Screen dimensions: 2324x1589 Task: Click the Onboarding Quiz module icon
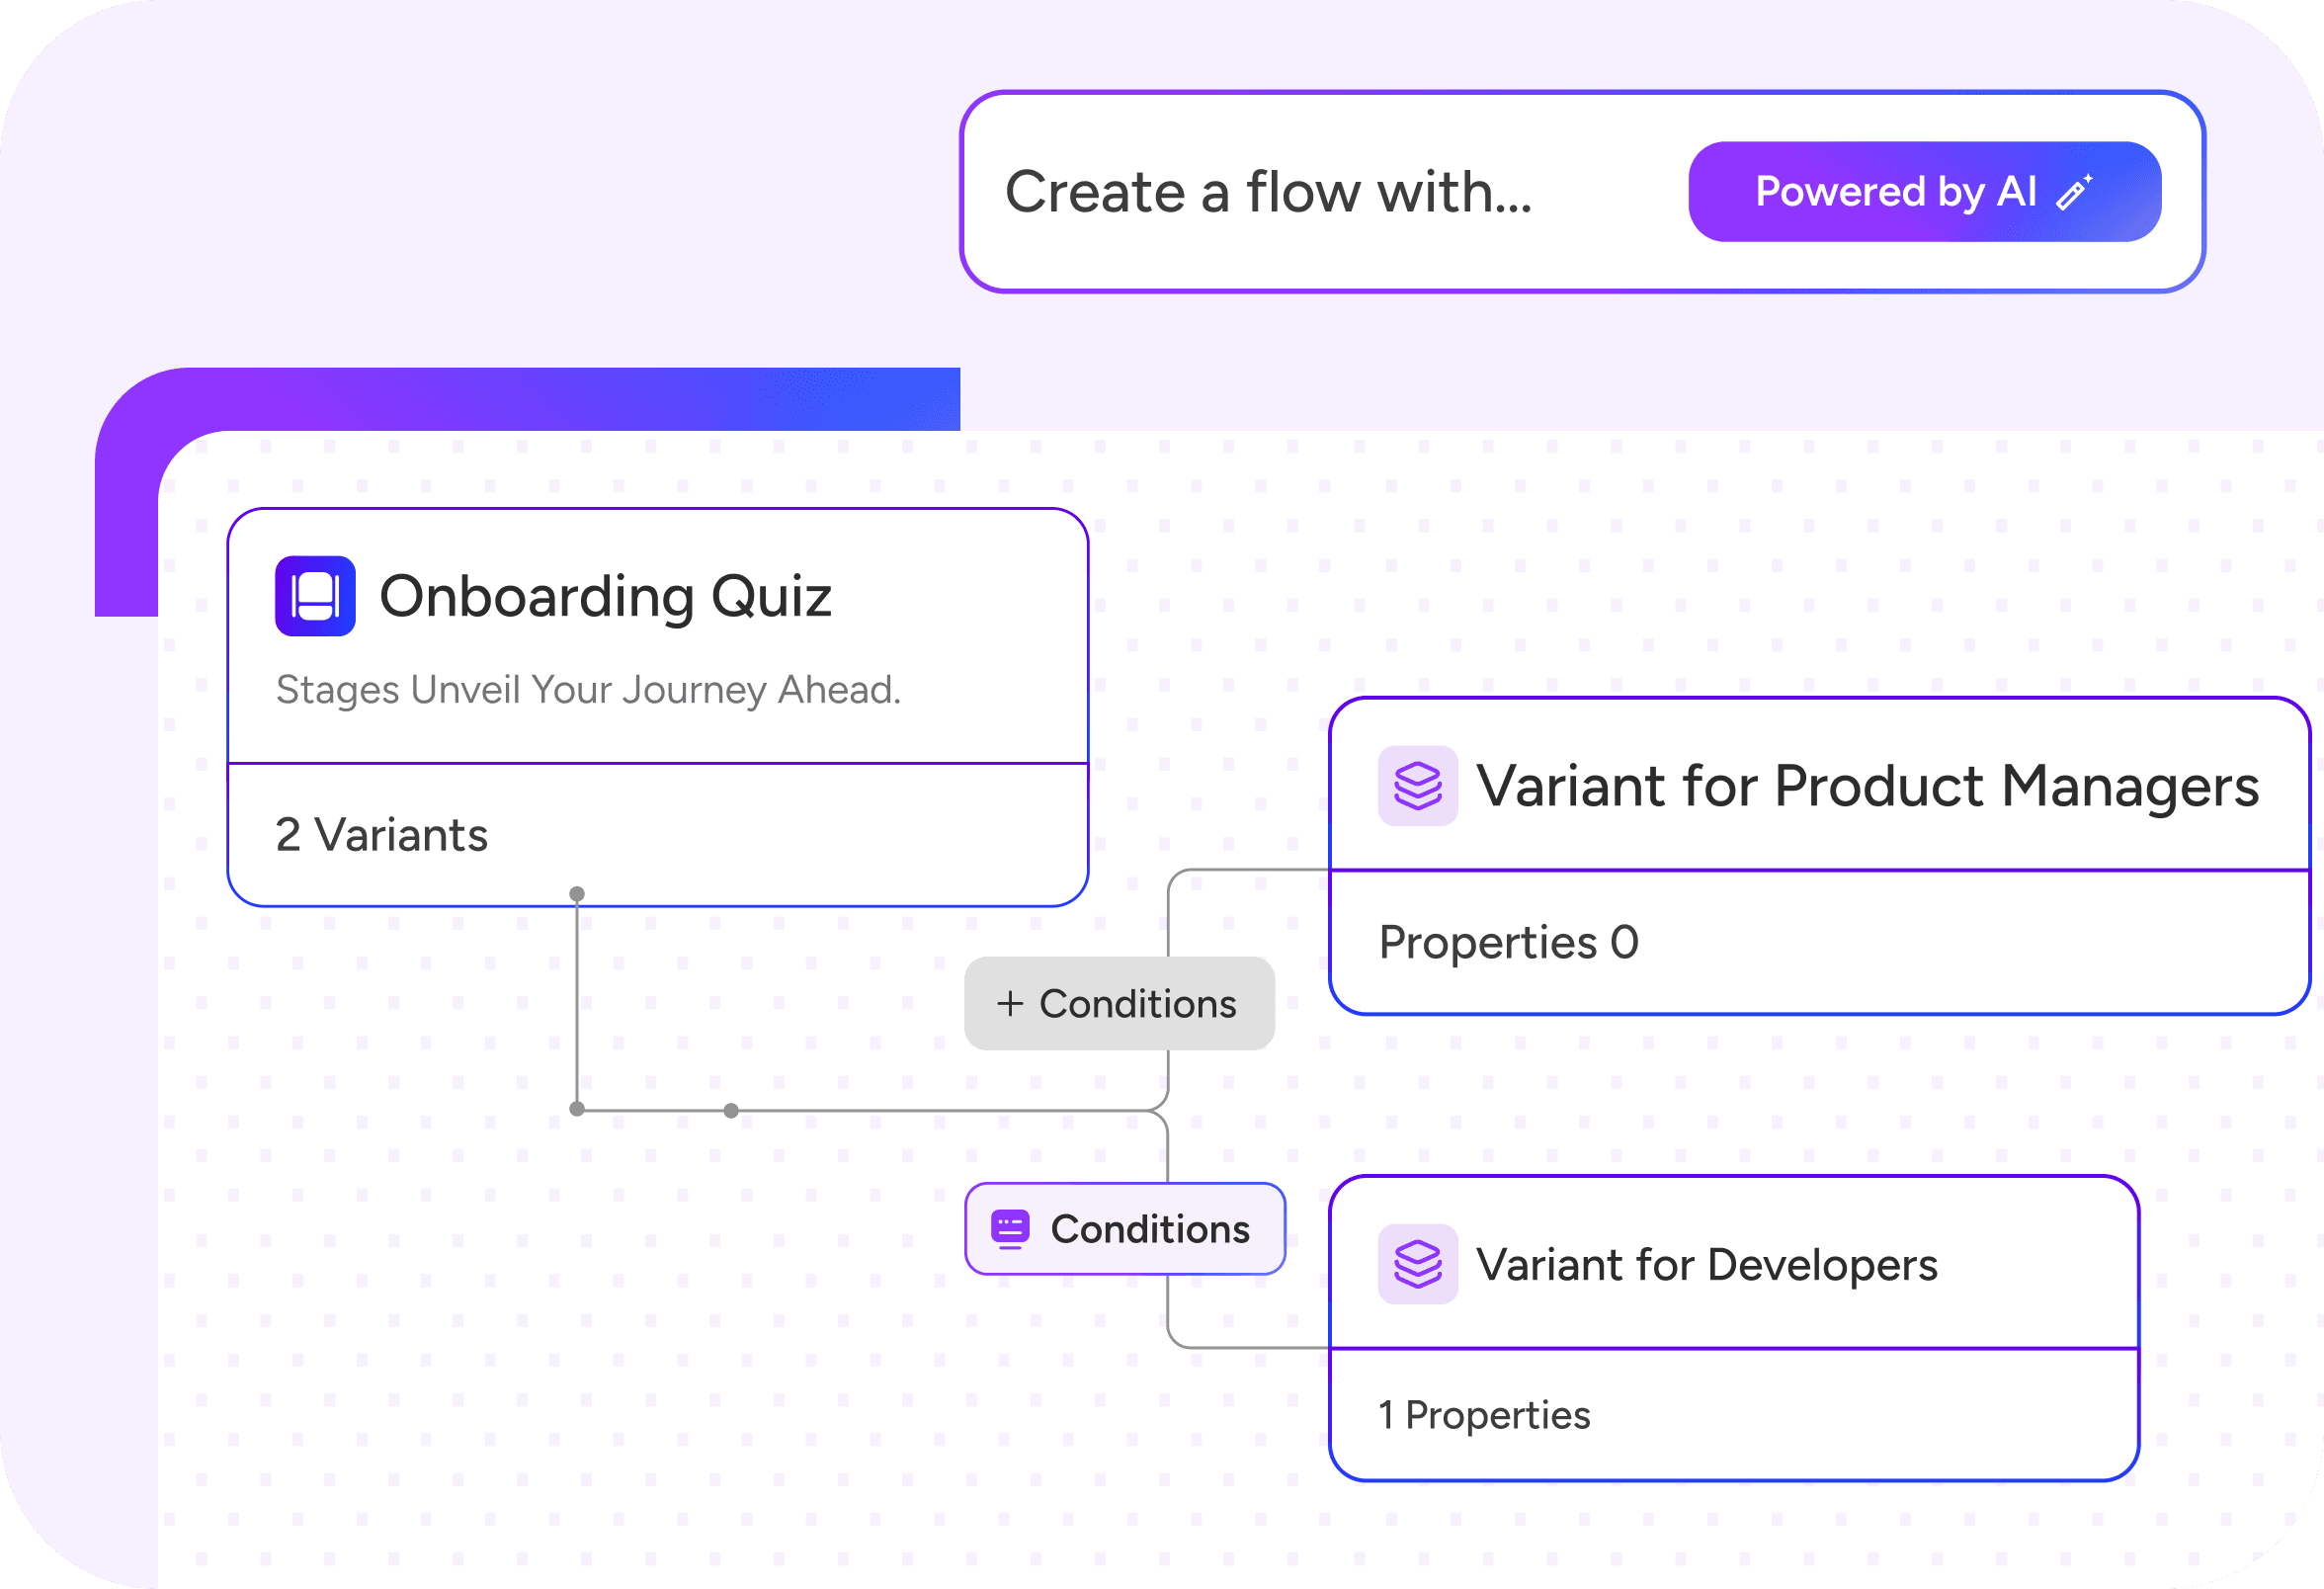pos(319,597)
